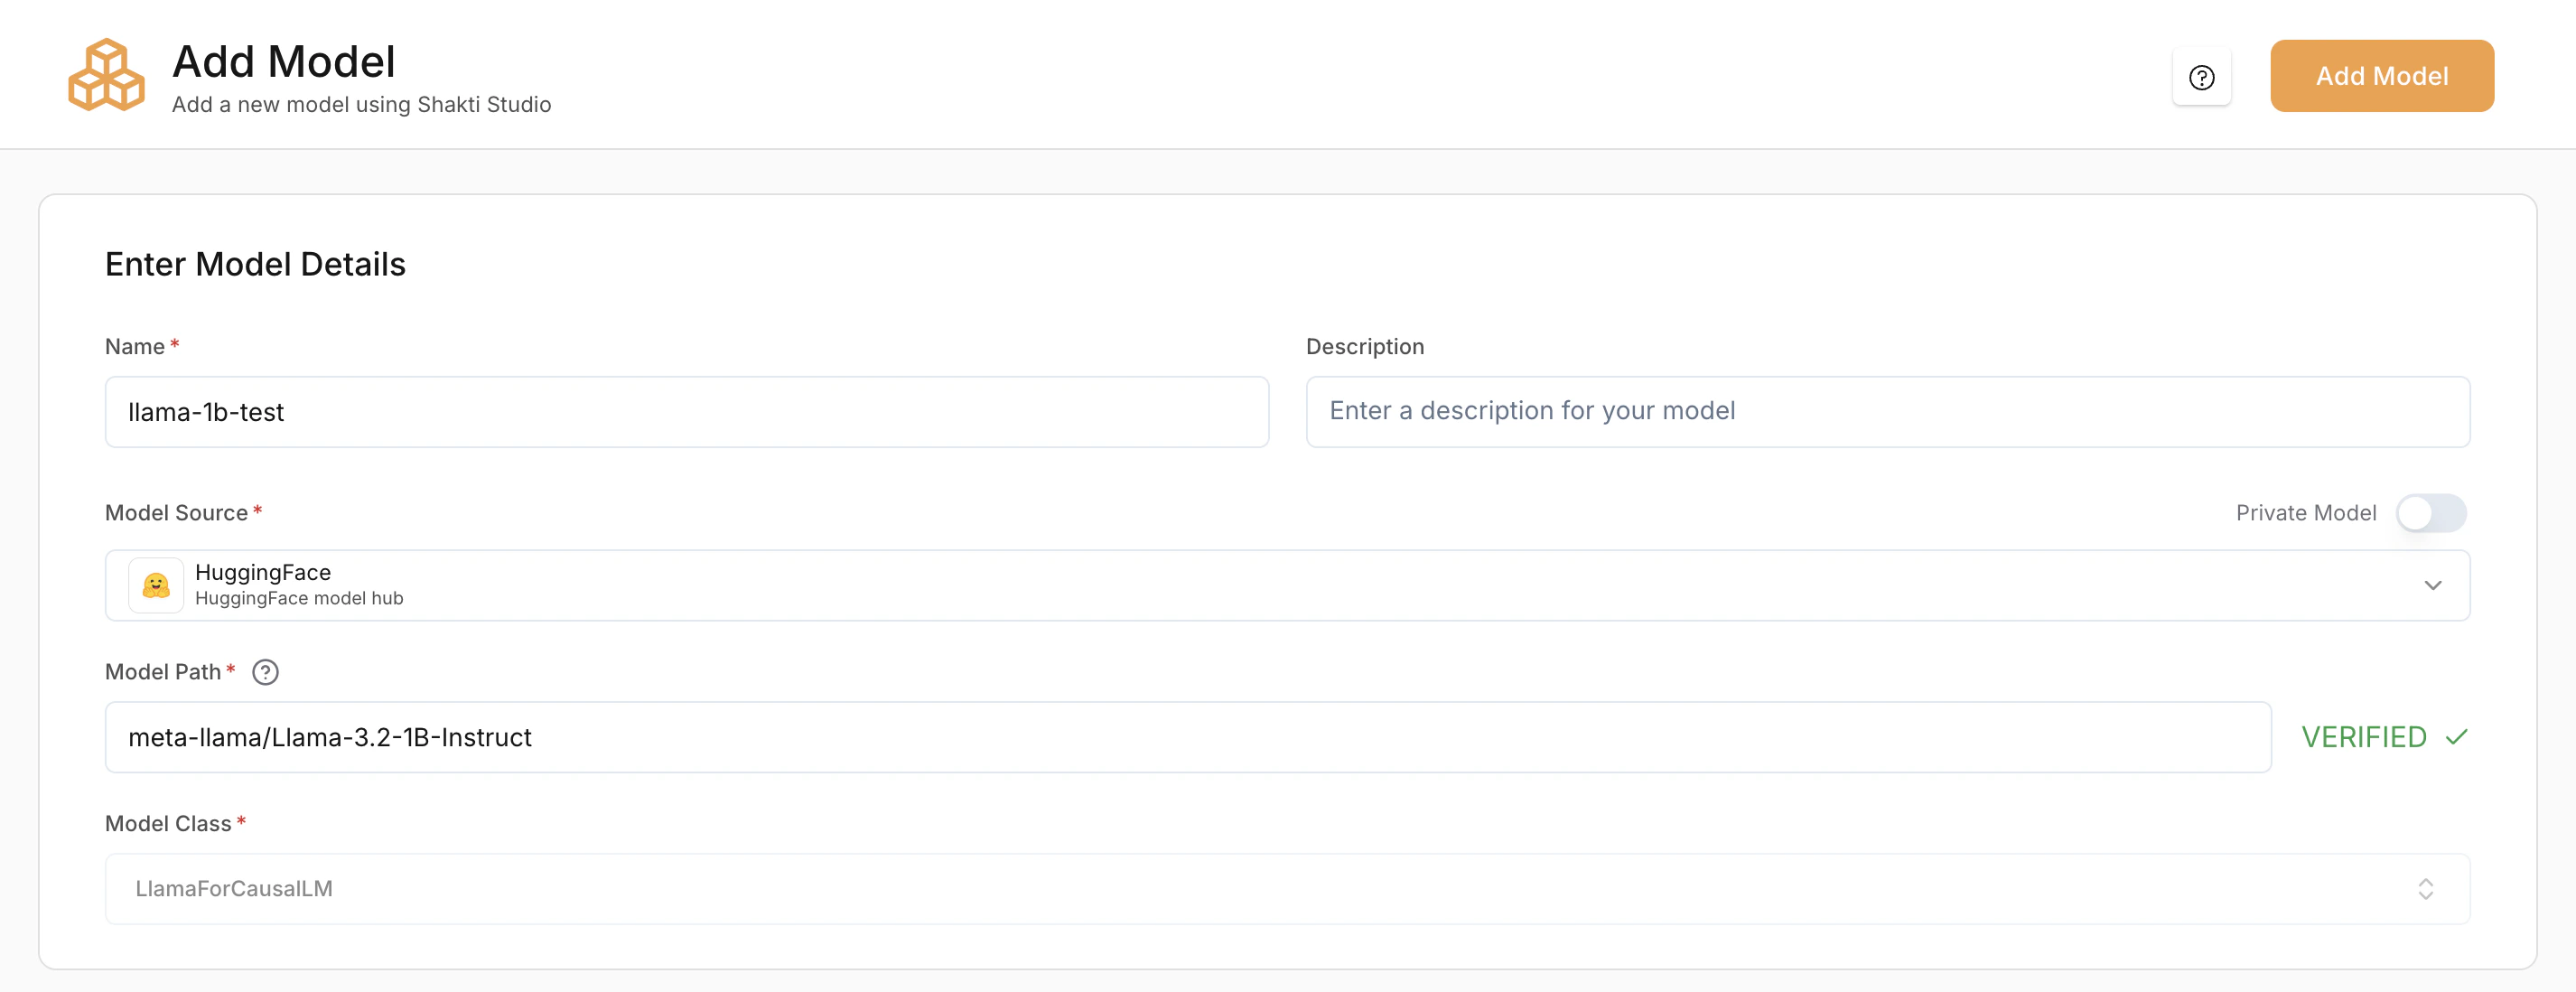Open the help icon in the top bar
Screen dimensions: 2576x992
click(2202, 76)
